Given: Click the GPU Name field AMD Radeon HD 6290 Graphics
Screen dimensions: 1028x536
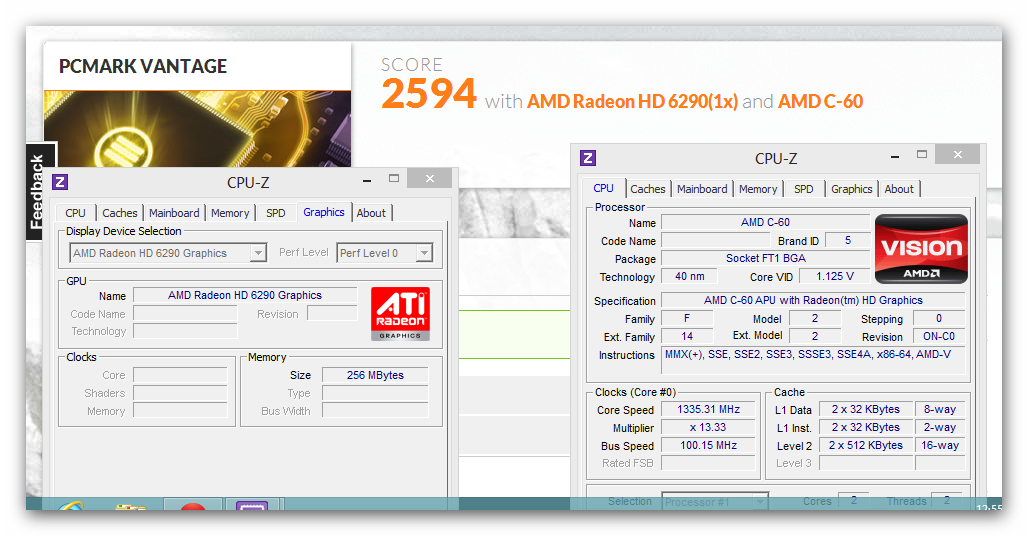Looking at the screenshot, I should [245, 296].
